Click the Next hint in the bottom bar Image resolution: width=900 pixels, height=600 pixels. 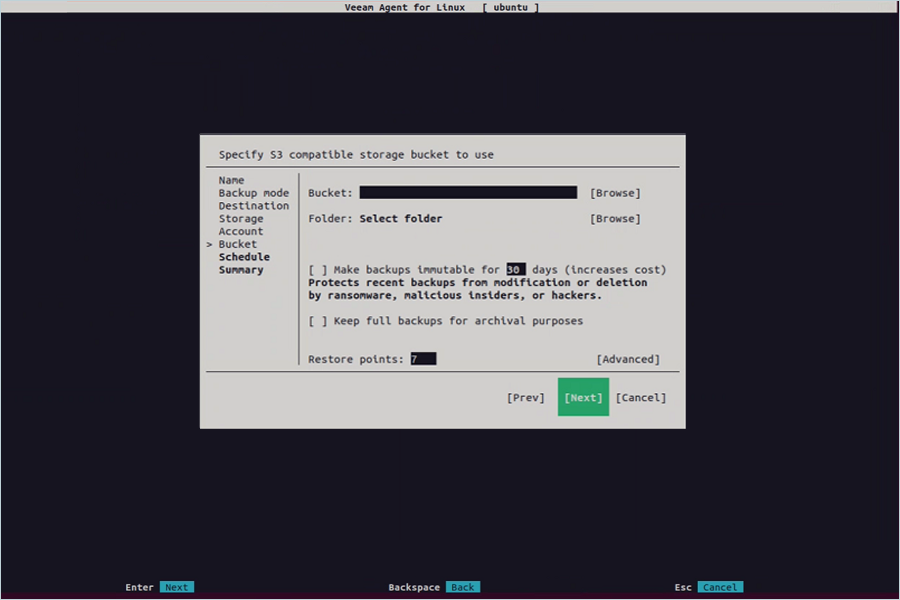pyautogui.click(x=177, y=587)
